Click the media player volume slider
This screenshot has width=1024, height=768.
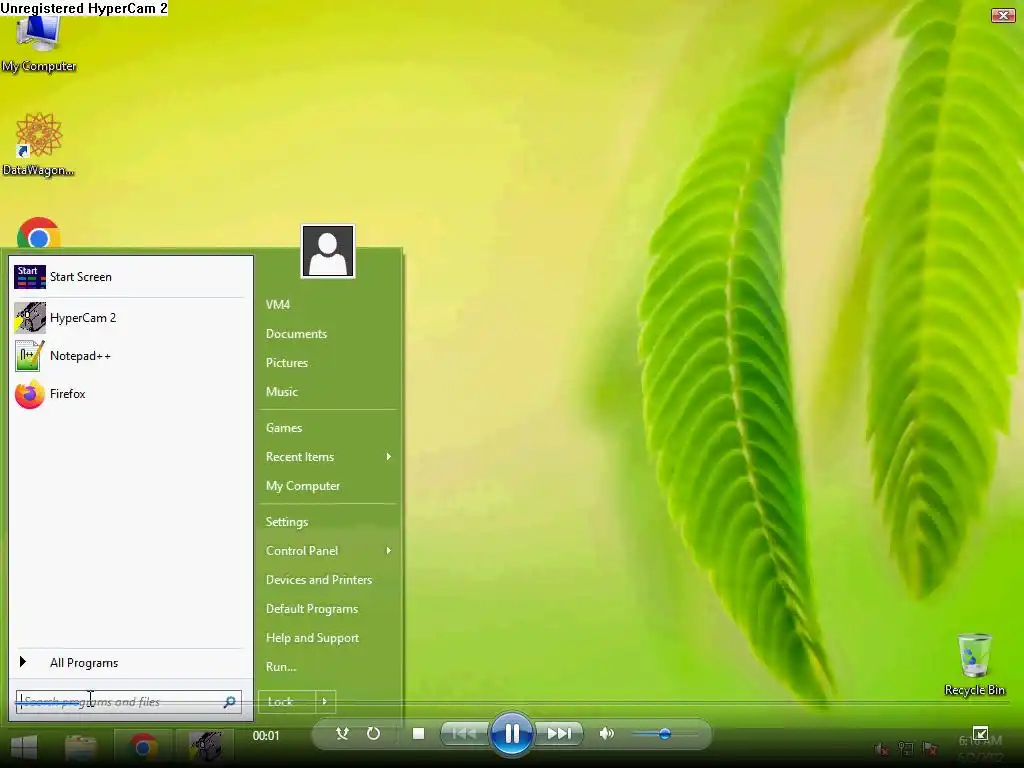[664, 734]
